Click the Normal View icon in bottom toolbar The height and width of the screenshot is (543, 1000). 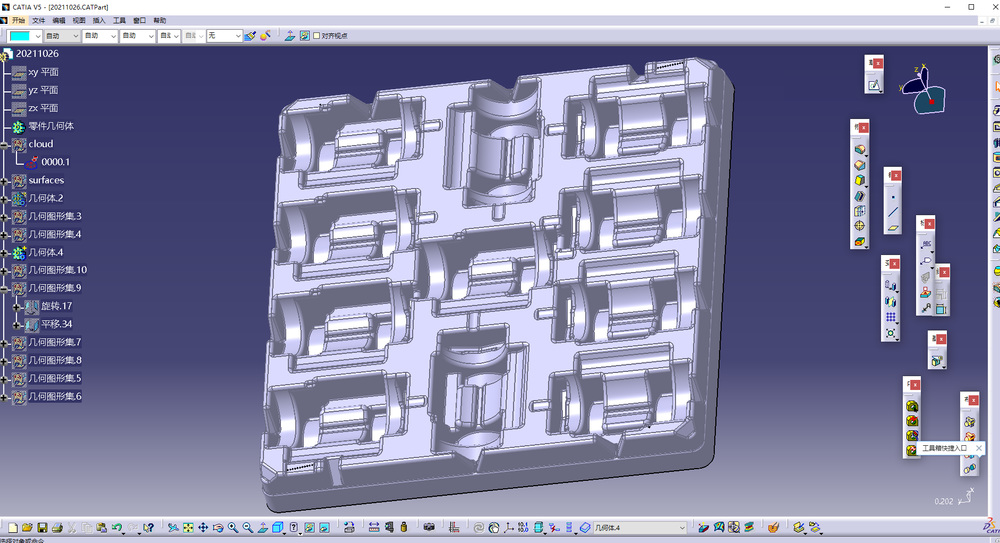pos(263,528)
